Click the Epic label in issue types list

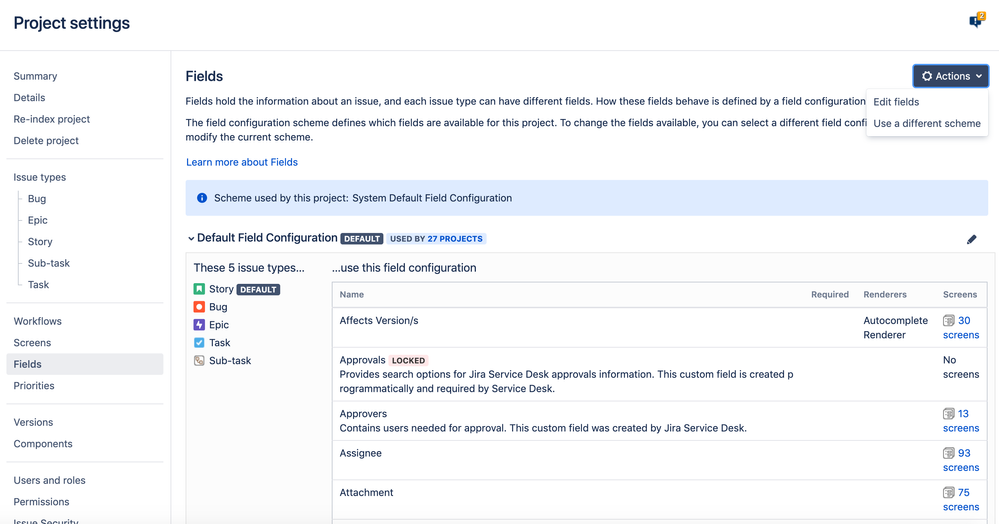coord(219,324)
